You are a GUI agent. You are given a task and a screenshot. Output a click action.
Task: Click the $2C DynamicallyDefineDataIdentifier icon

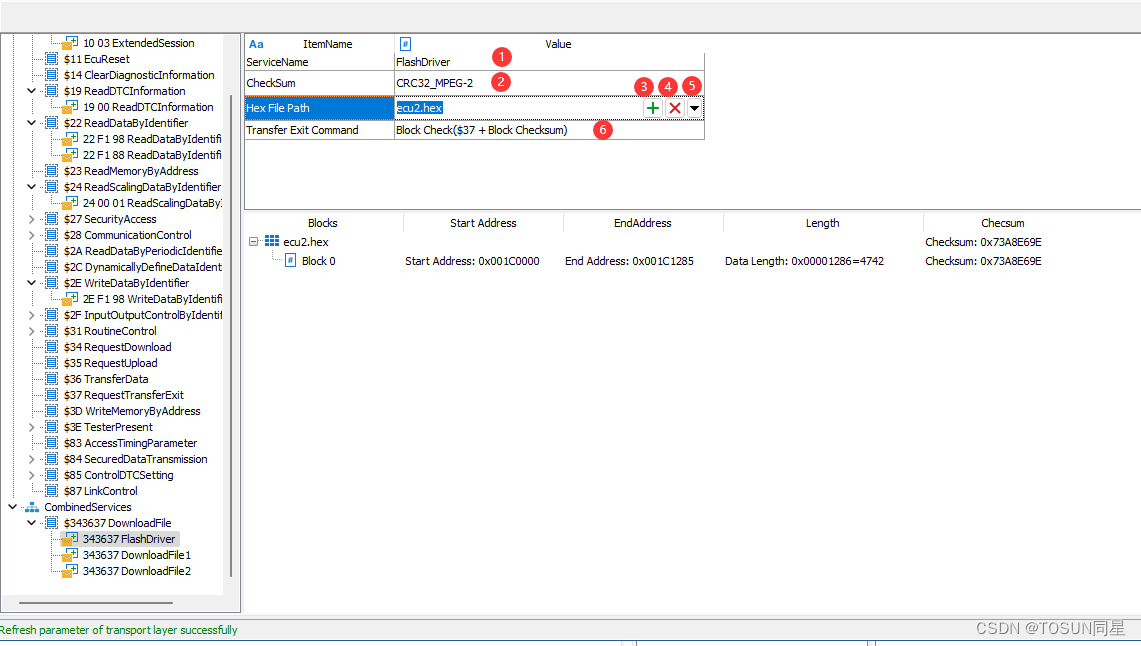click(52, 267)
